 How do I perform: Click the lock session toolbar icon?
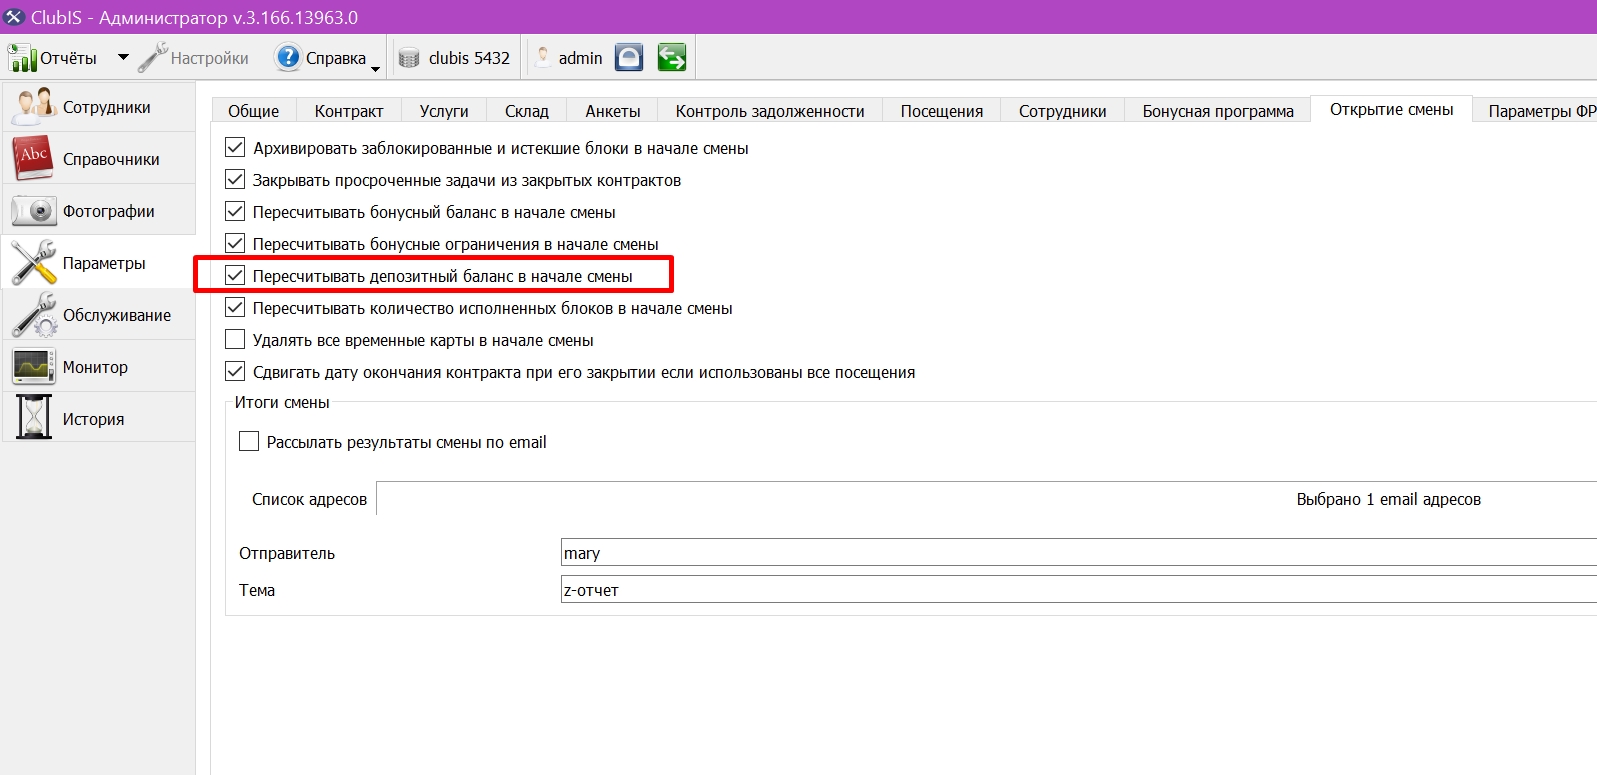click(629, 58)
